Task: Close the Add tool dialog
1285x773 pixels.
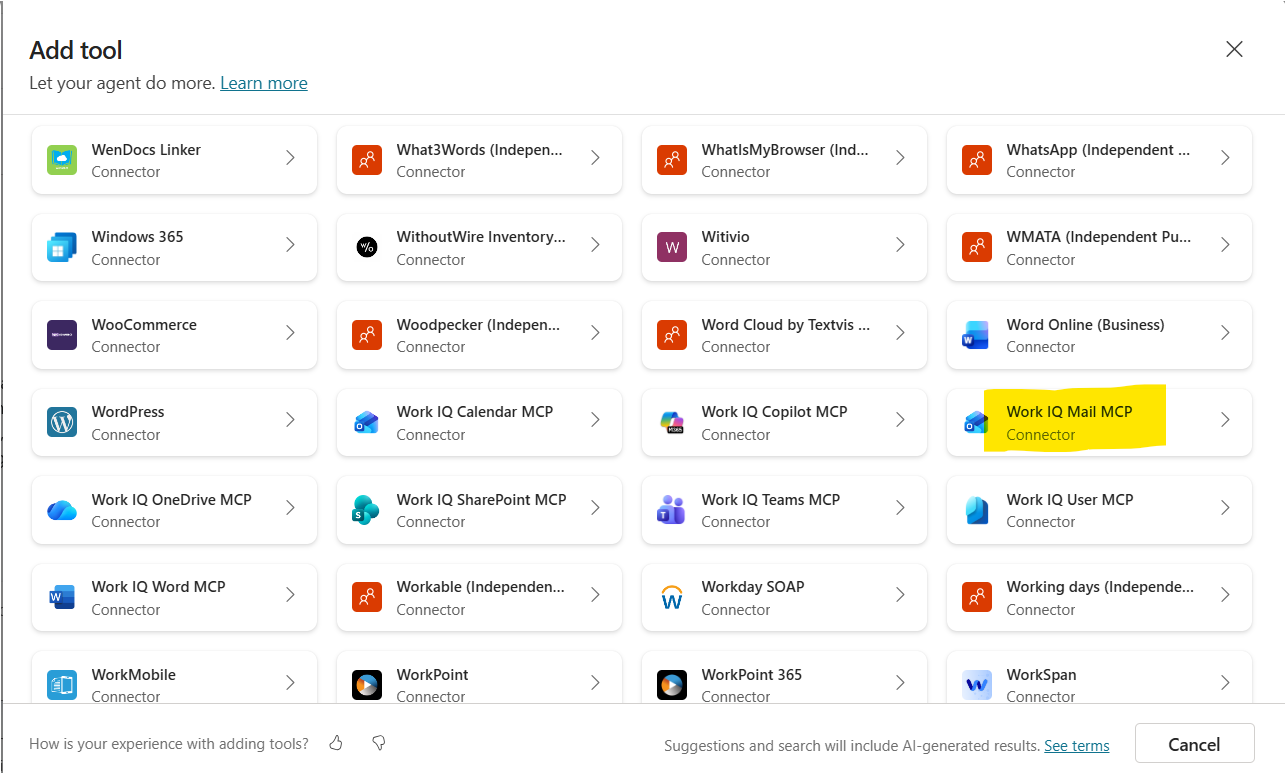Action: click(x=1234, y=49)
